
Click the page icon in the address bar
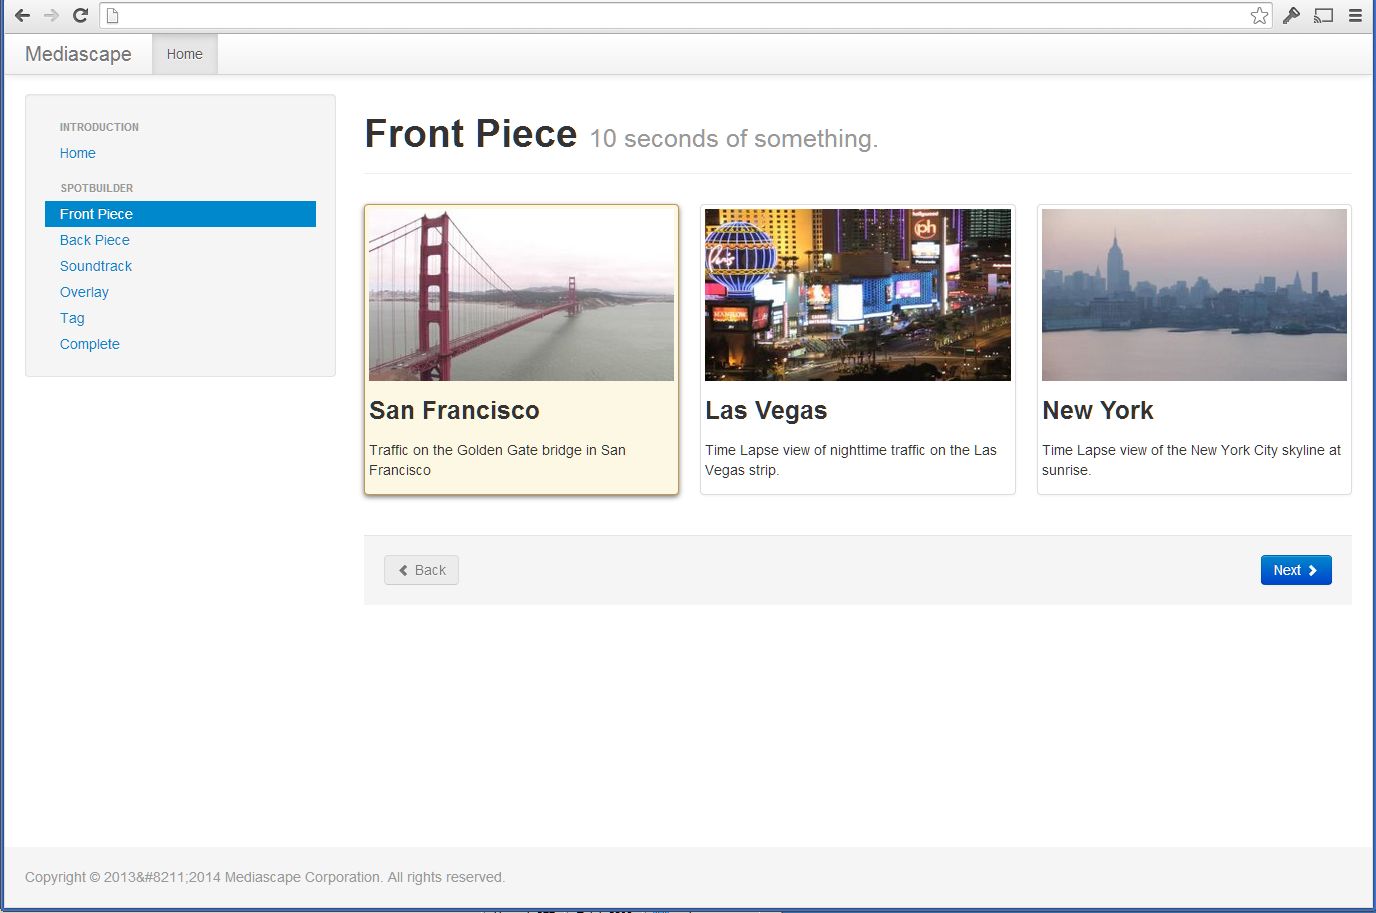(x=113, y=15)
